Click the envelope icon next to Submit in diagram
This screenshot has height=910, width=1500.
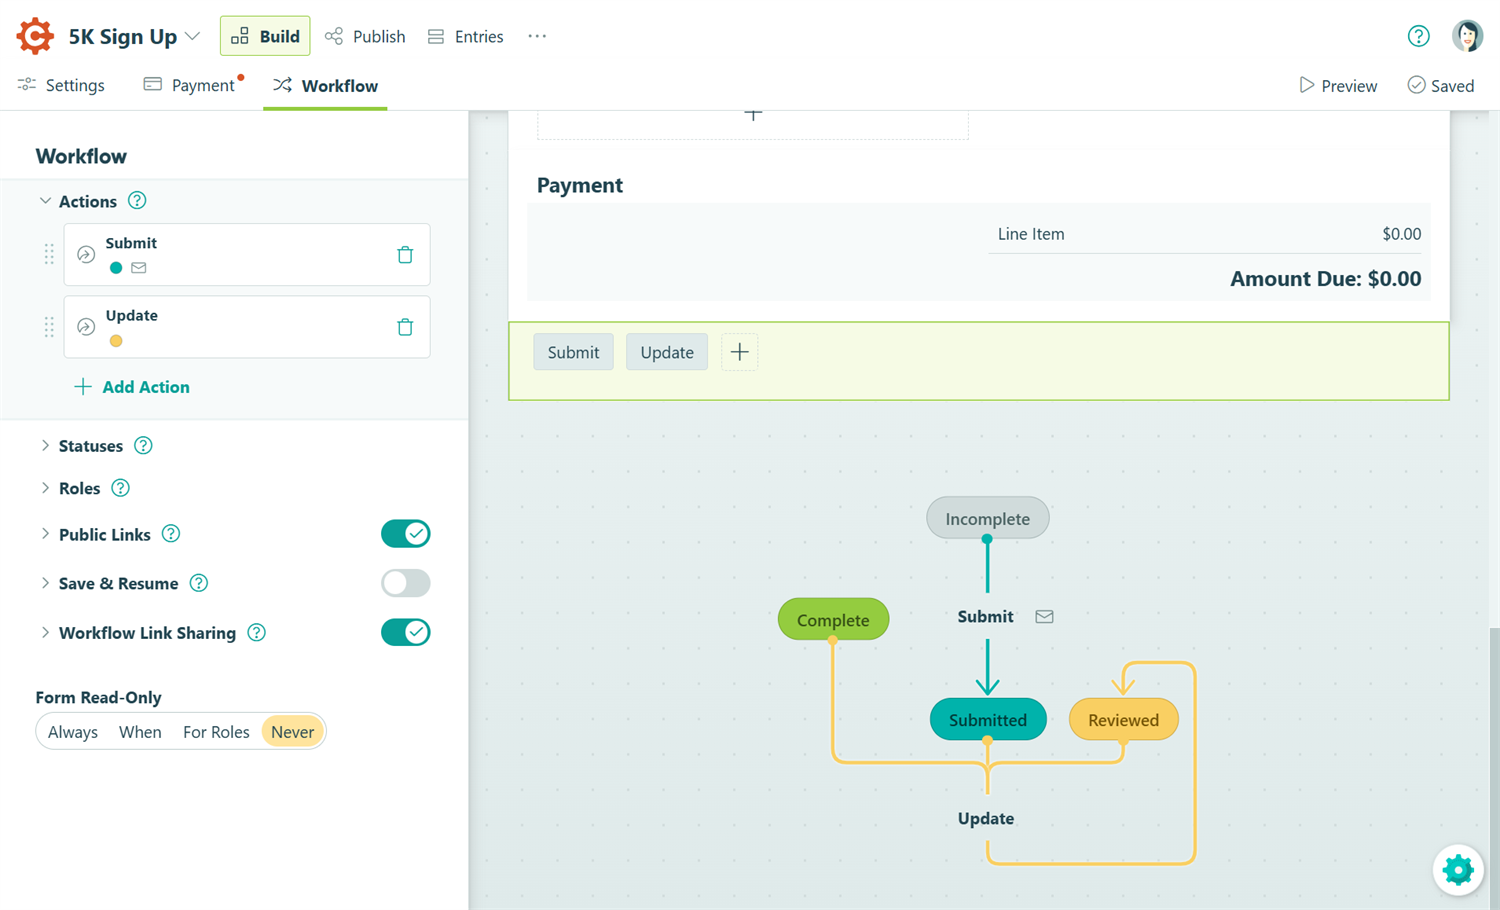pyautogui.click(x=1044, y=617)
